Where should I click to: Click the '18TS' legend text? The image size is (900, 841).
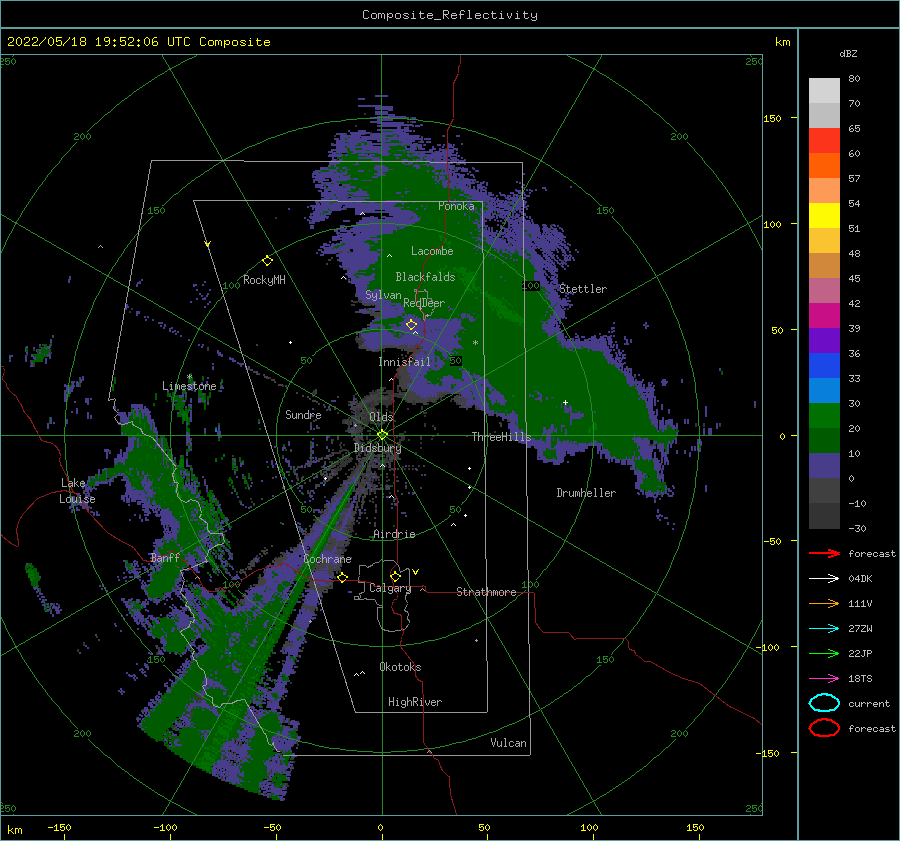[x=860, y=679]
